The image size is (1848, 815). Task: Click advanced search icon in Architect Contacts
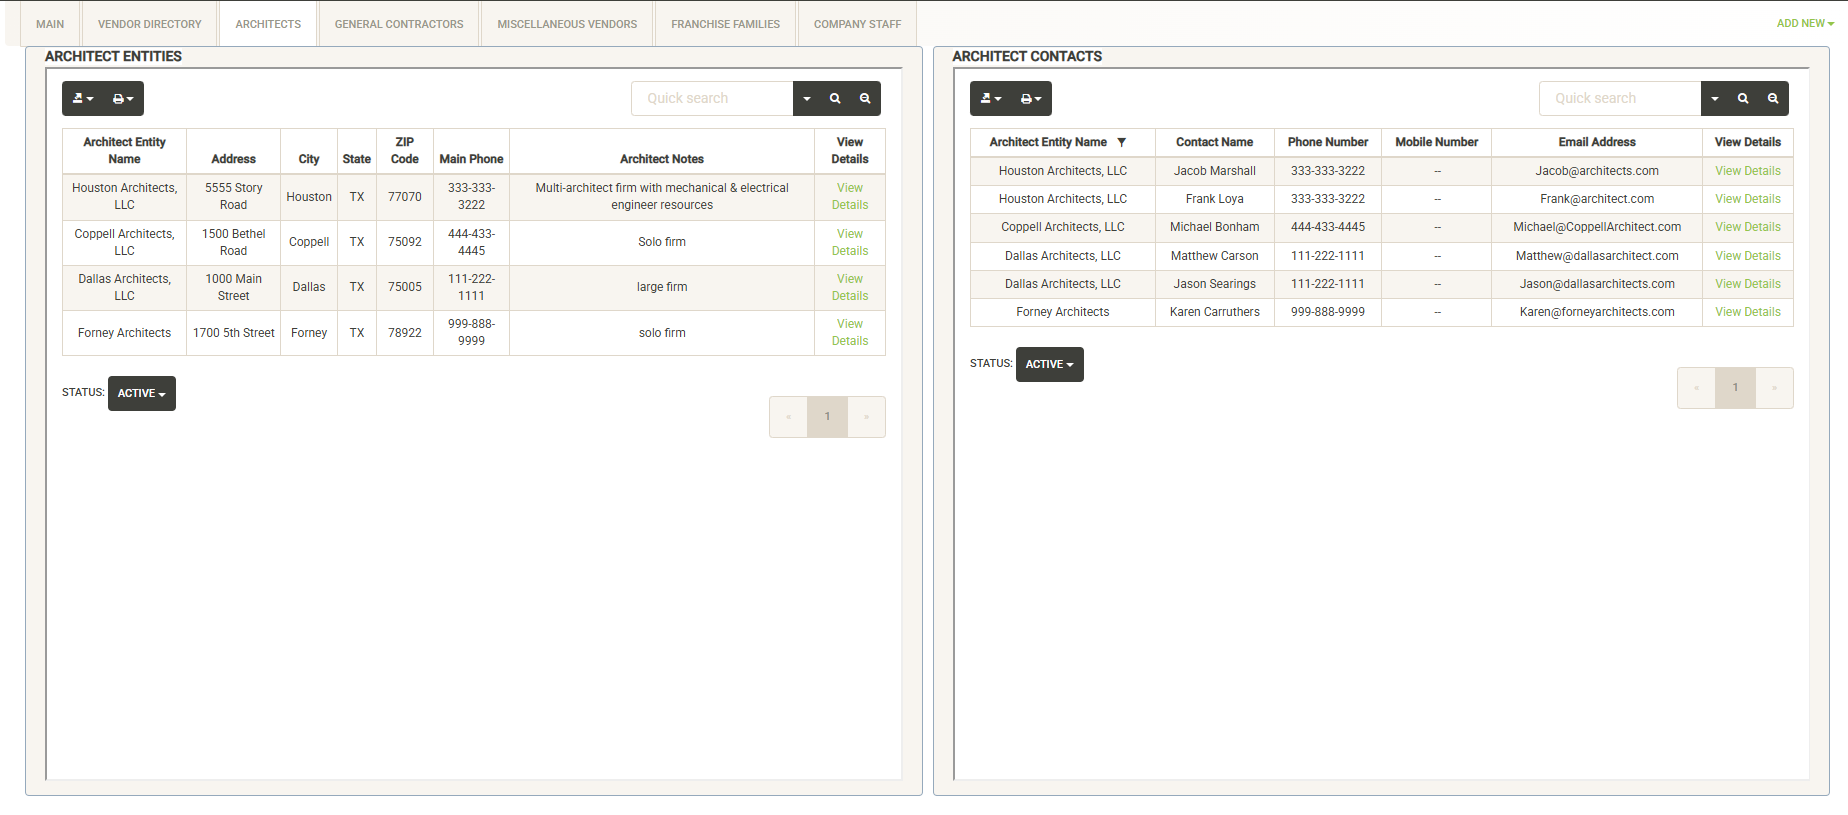pos(1773,99)
